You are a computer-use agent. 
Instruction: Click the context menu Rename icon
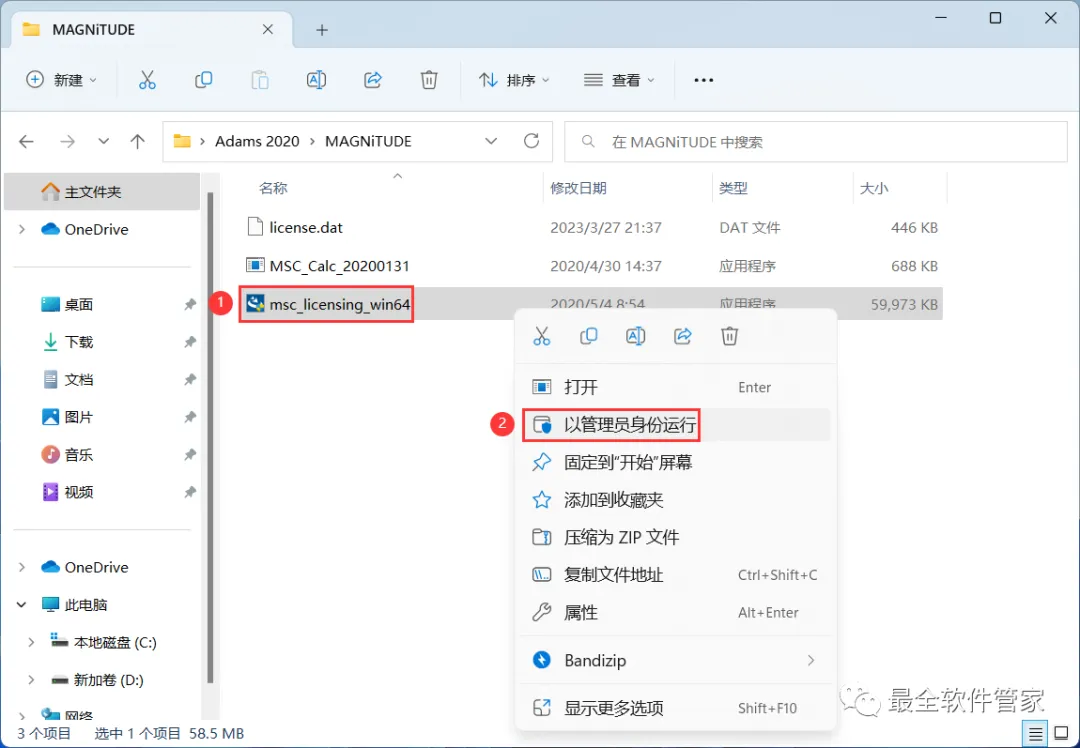point(635,336)
